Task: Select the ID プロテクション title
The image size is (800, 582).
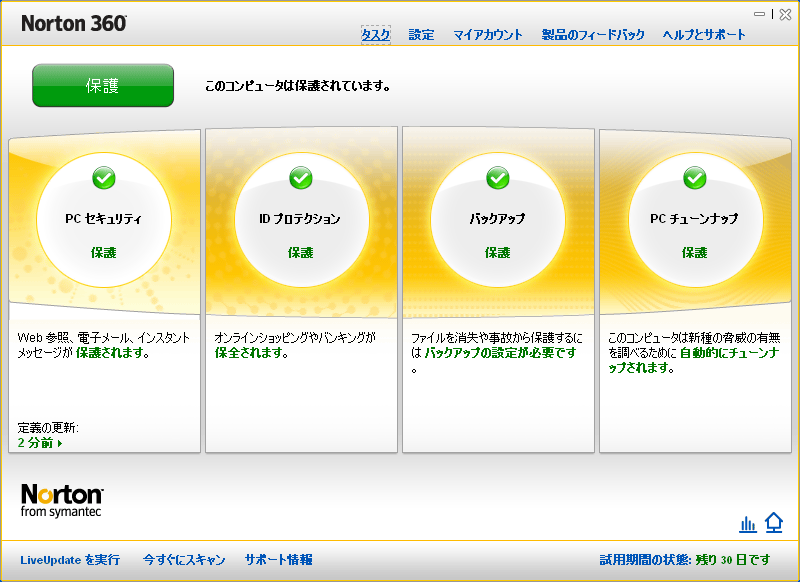Action: [300, 219]
